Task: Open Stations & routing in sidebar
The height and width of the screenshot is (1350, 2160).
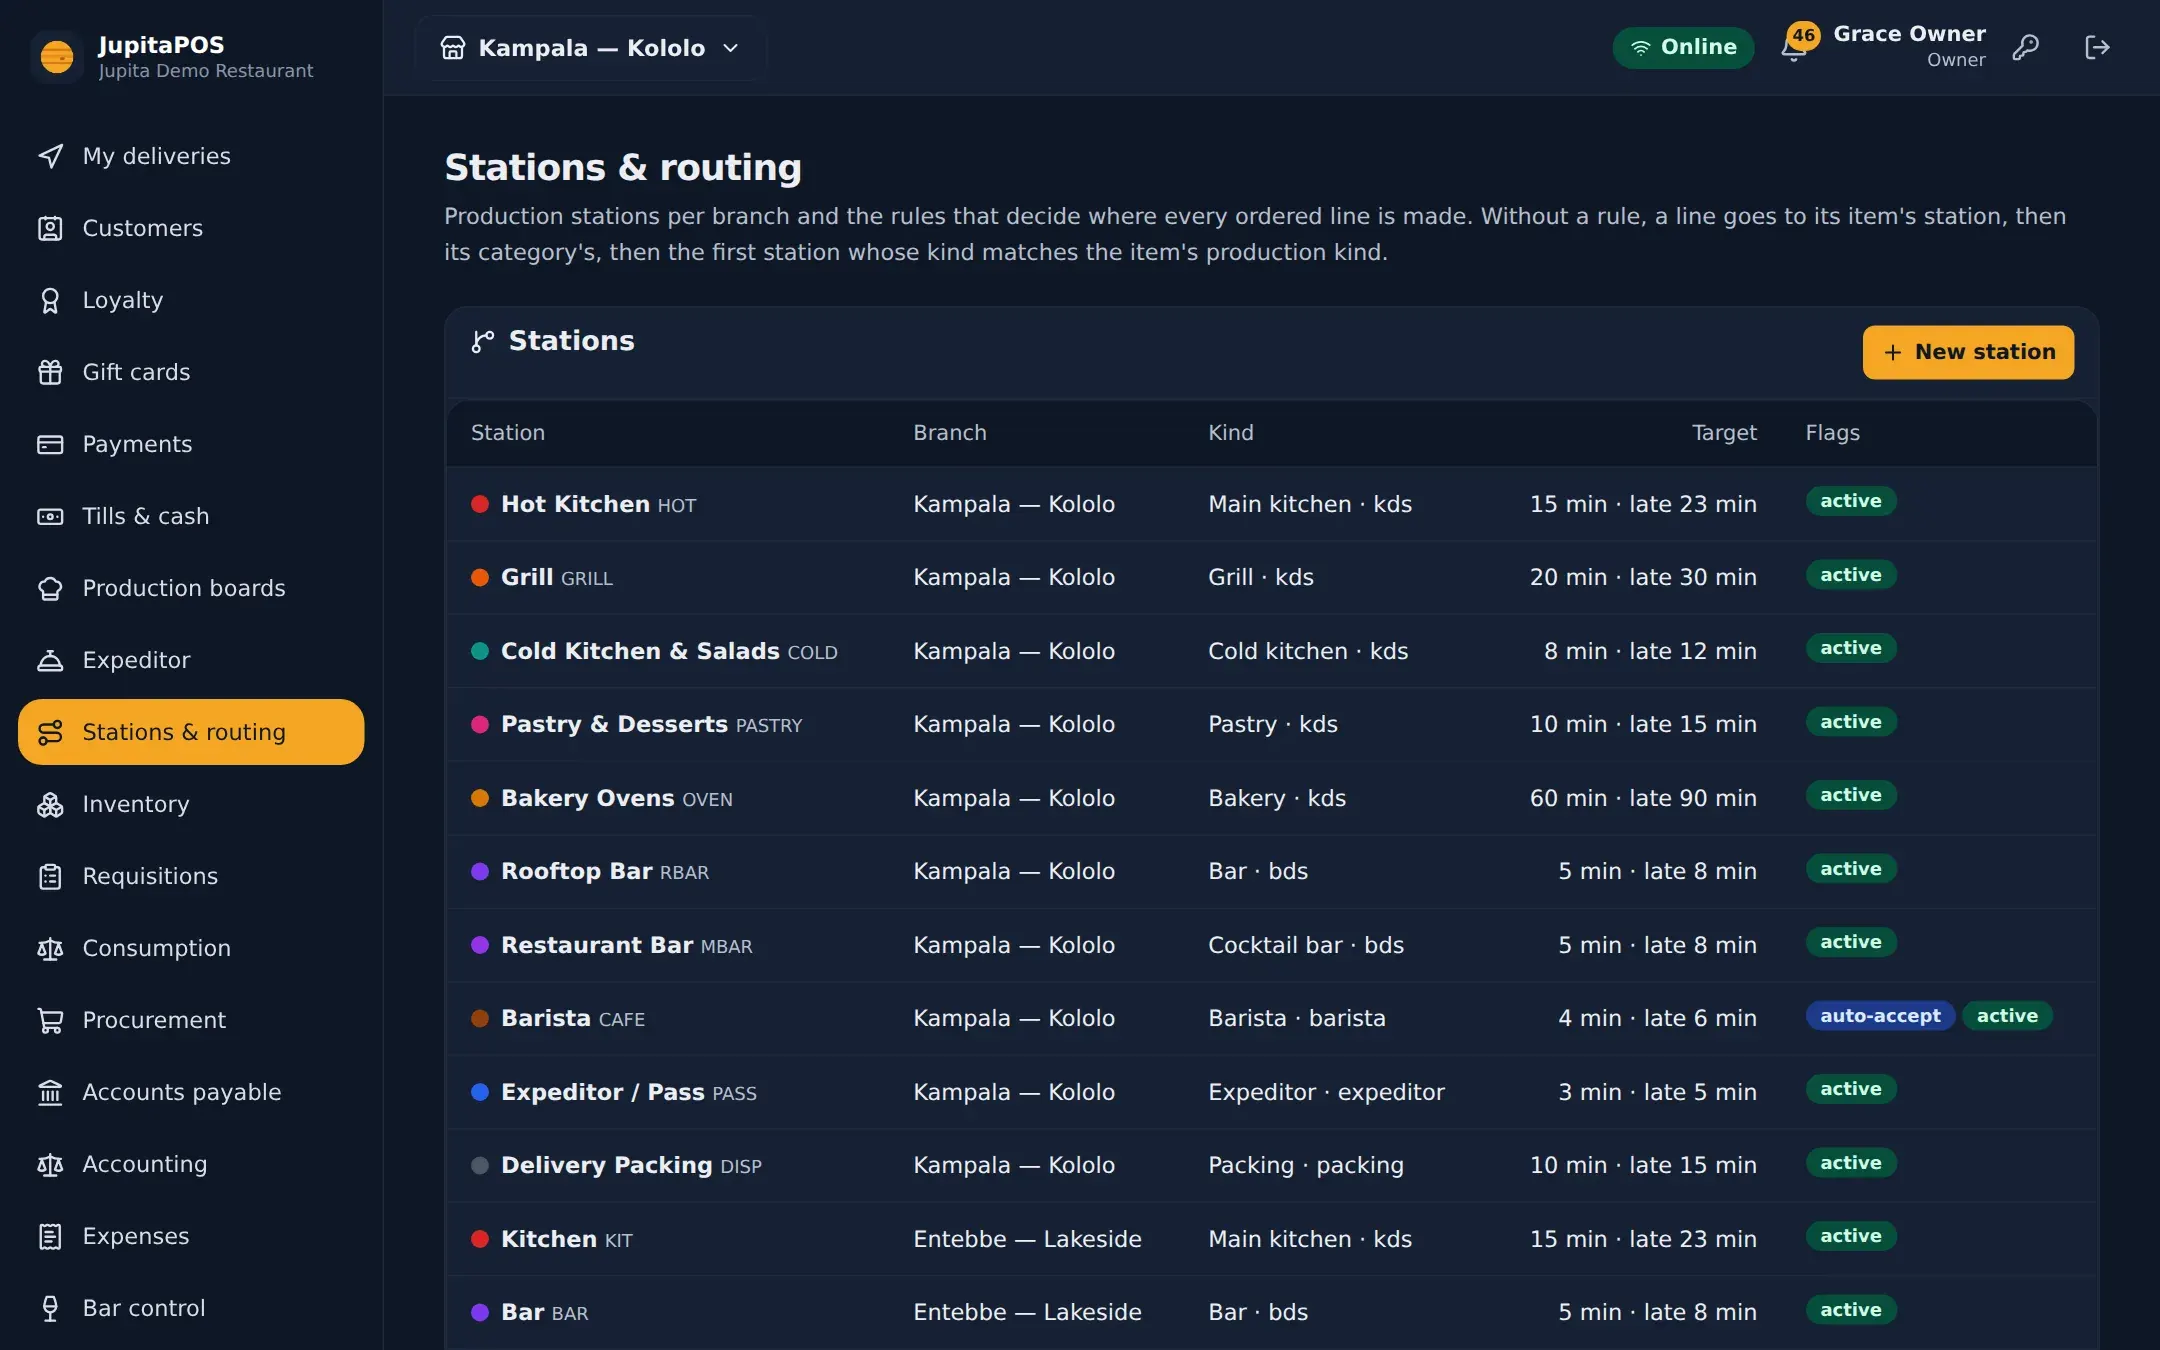Action: point(191,732)
